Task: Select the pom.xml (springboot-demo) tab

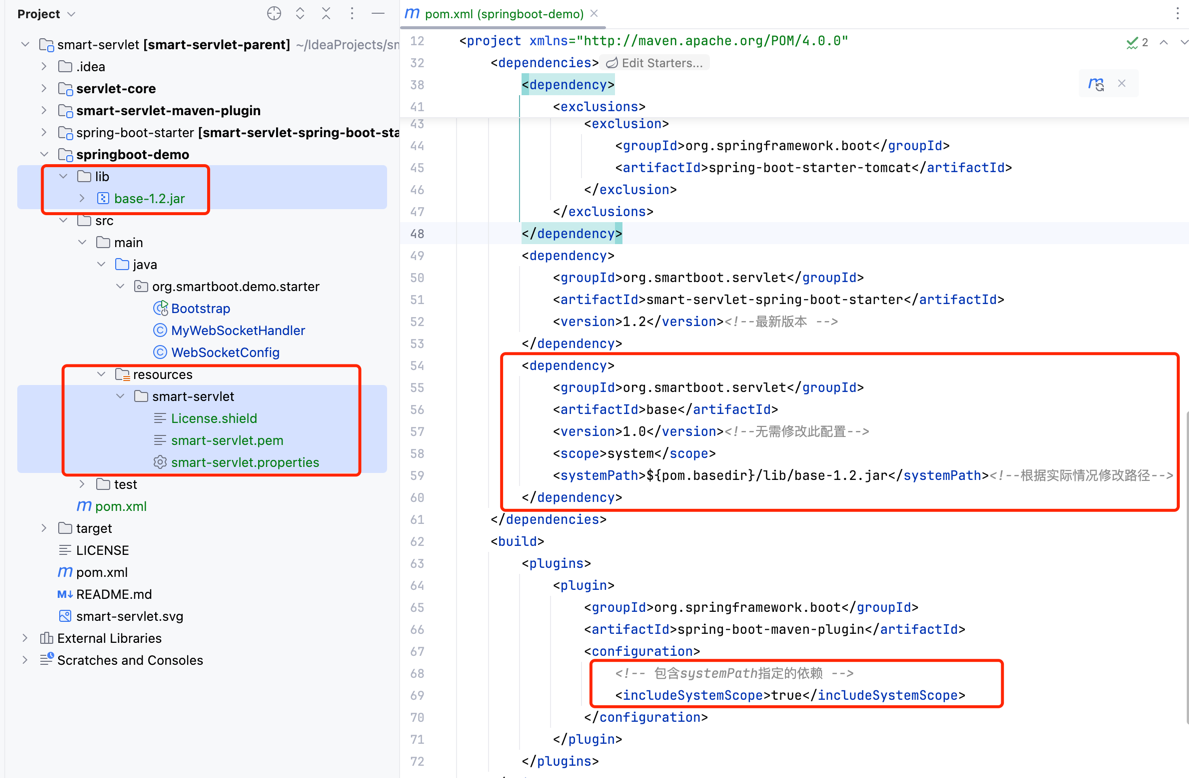Action: [504, 14]
